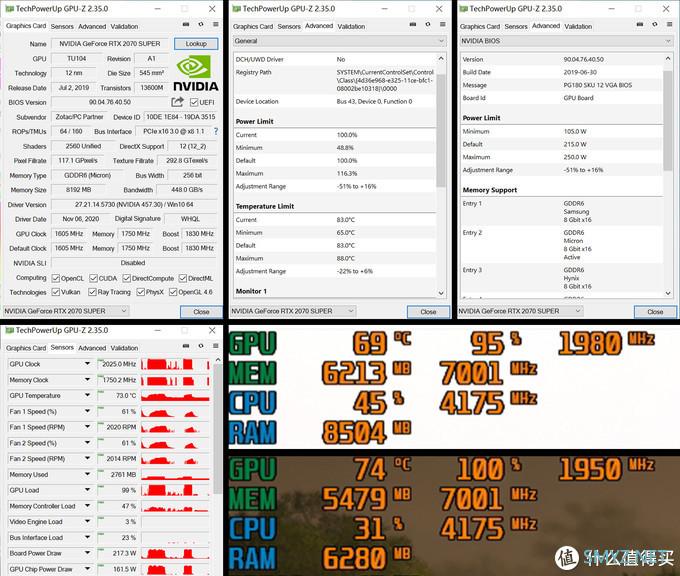Click the screenshot camera icon in Graphics Card window
This screenshot has width=680, height=576.
186,25
